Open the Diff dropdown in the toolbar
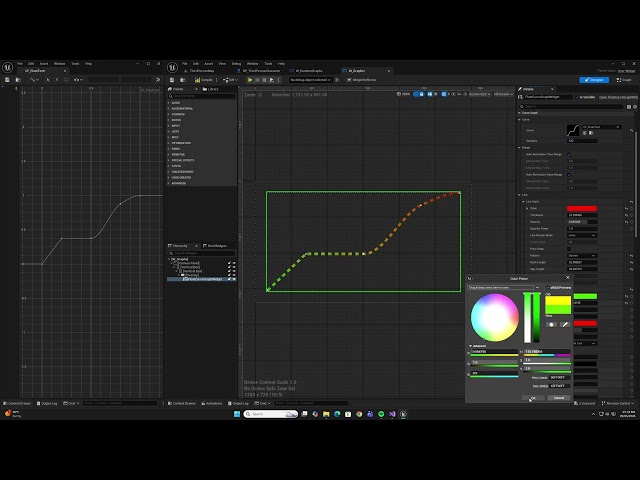Viewport: 640px width, 480px height. [x=231, y=80]
